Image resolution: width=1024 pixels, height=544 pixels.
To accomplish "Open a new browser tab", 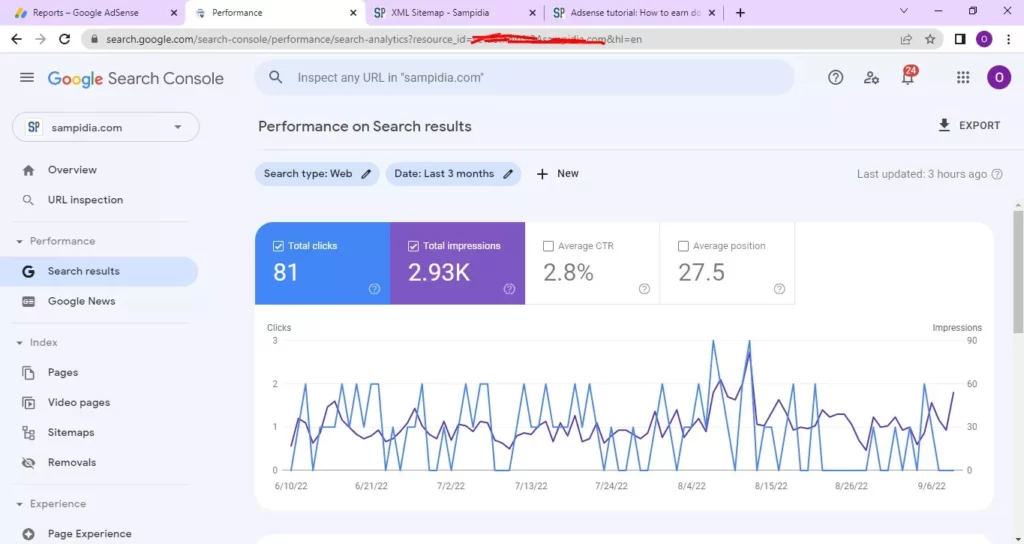I will pyautogui.click(x=740, y=12).
